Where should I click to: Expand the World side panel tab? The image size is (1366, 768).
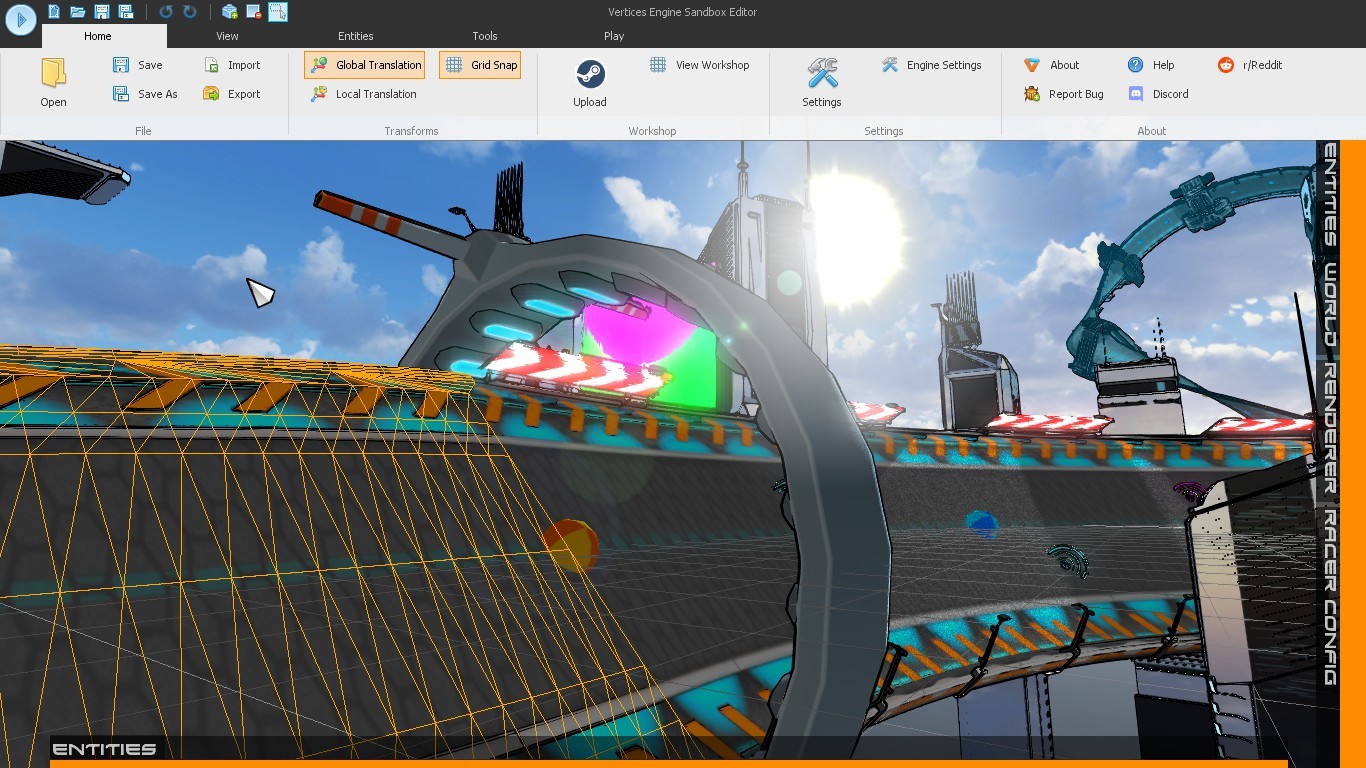[1330, 306]
